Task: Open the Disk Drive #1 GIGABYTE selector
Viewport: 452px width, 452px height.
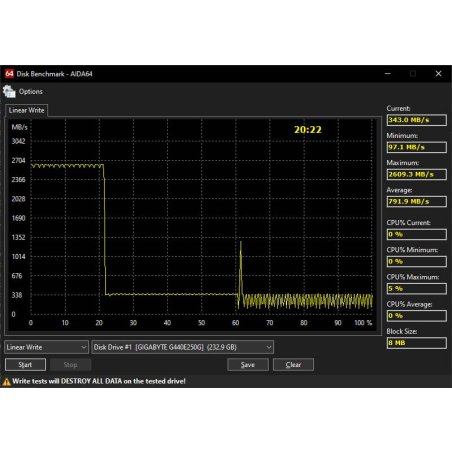Action: (x=183, y=347)
